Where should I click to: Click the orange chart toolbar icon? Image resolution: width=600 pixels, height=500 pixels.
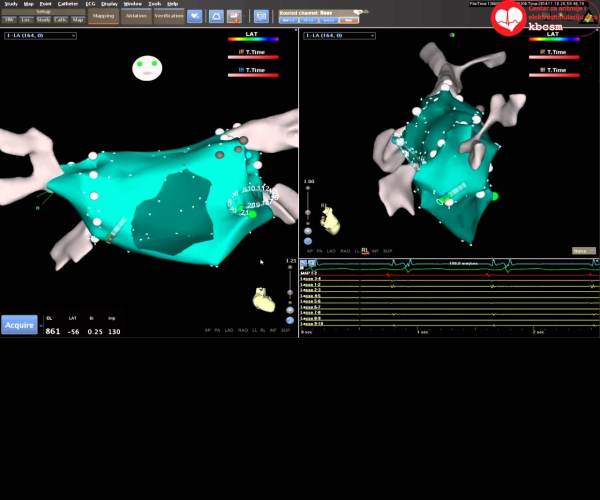click(x=234, y=16)
